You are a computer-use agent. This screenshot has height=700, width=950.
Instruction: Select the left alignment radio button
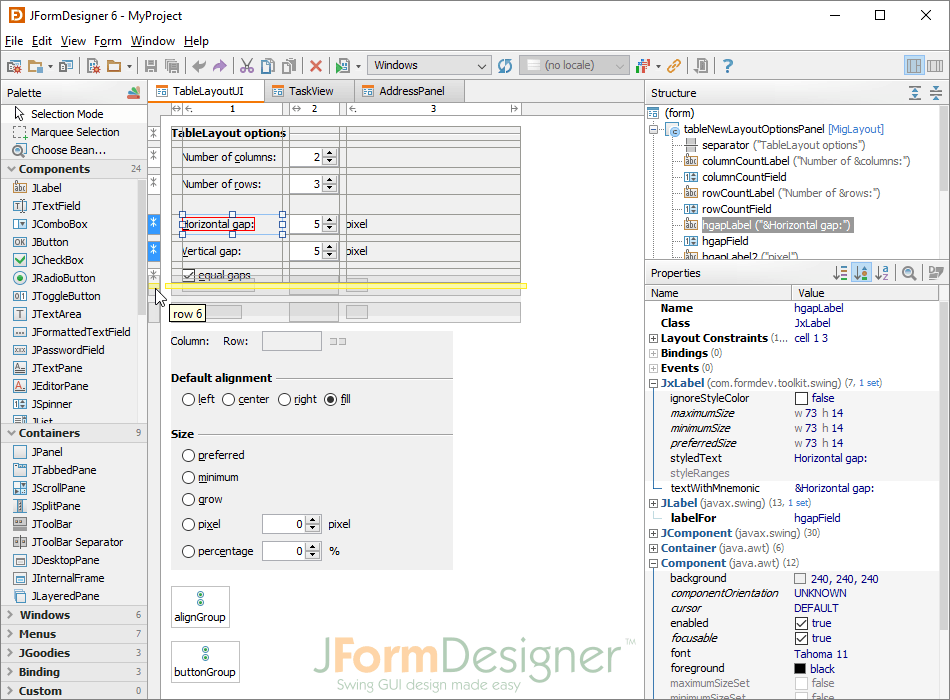(188, 400)
